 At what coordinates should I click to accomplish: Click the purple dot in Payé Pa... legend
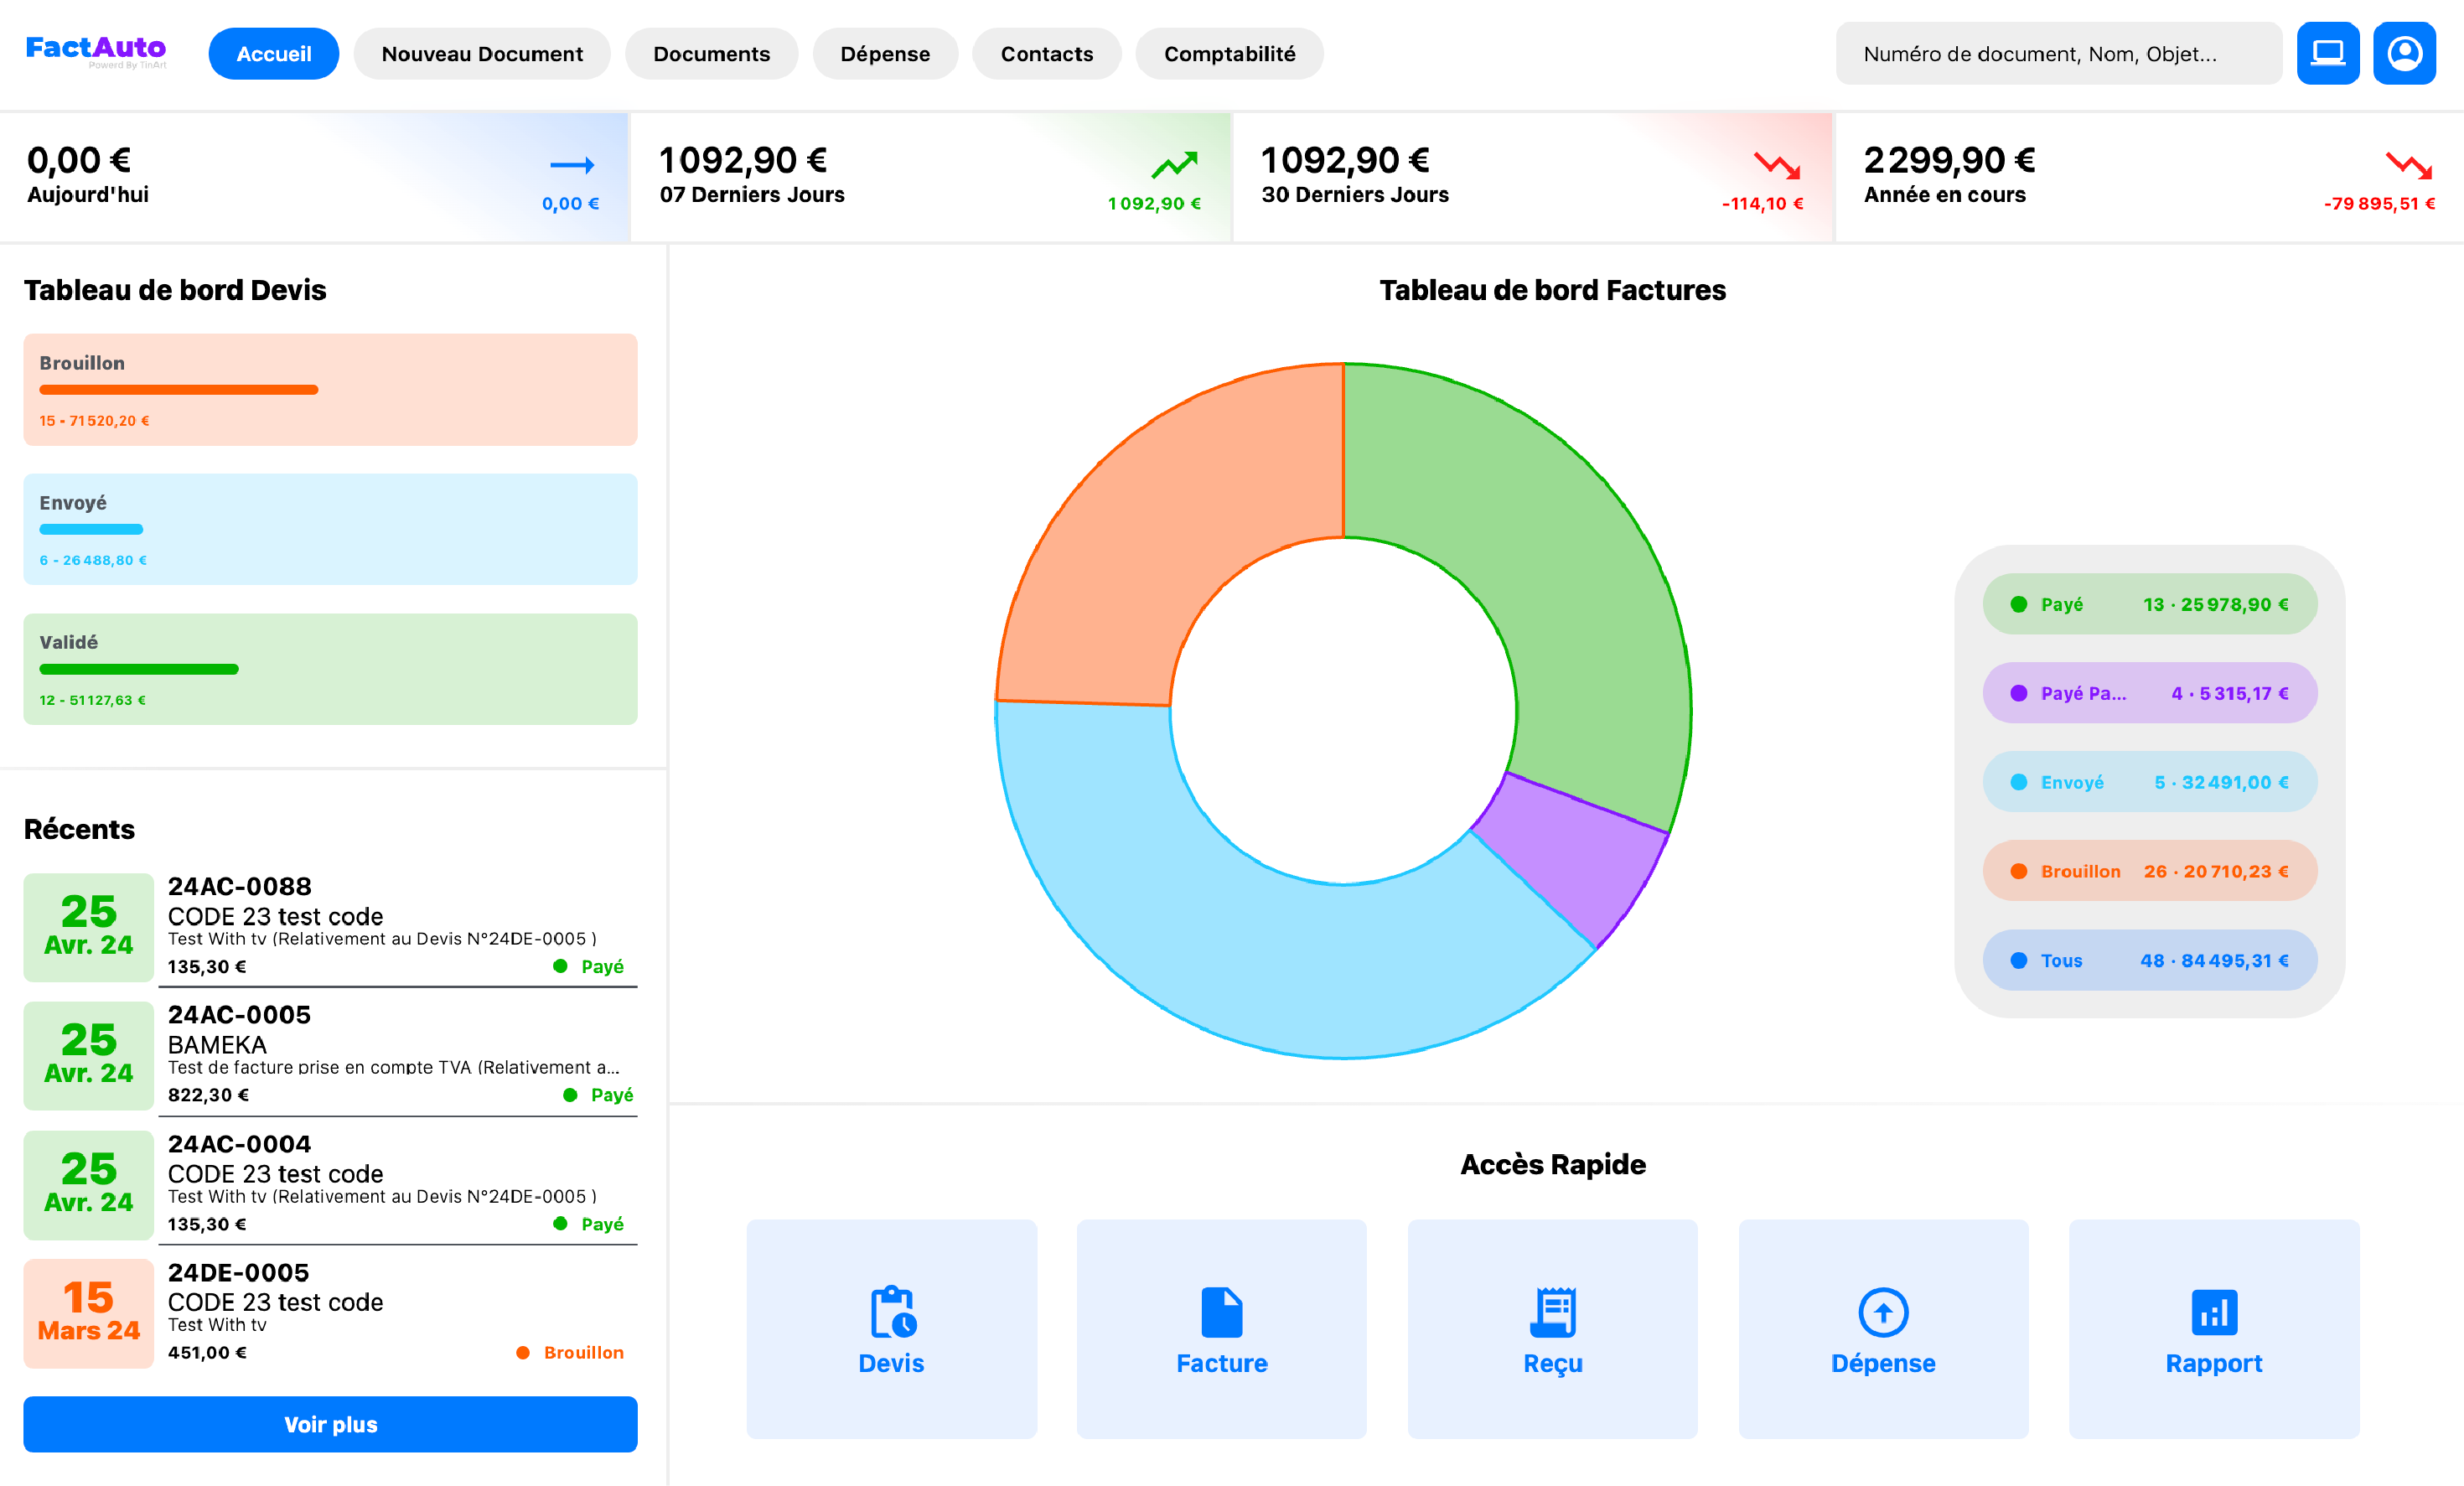(2019, 694)
